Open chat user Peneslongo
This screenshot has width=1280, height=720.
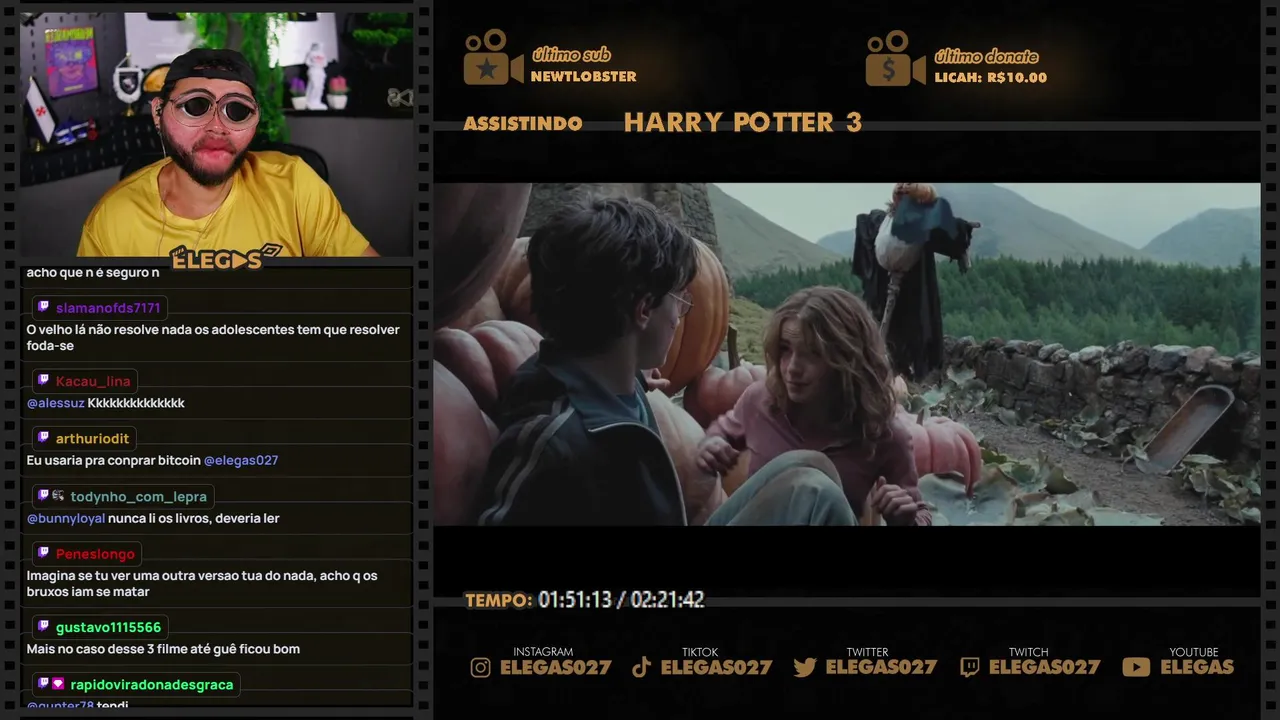(x=95, y=554)
